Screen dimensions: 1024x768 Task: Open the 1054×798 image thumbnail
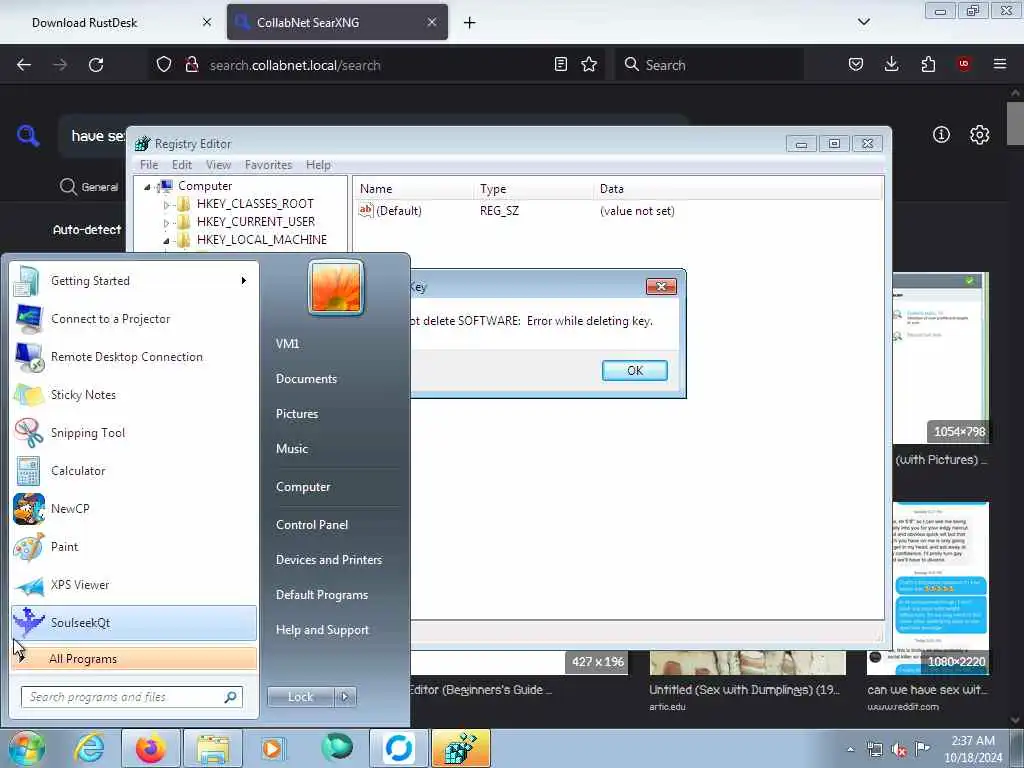940,358
